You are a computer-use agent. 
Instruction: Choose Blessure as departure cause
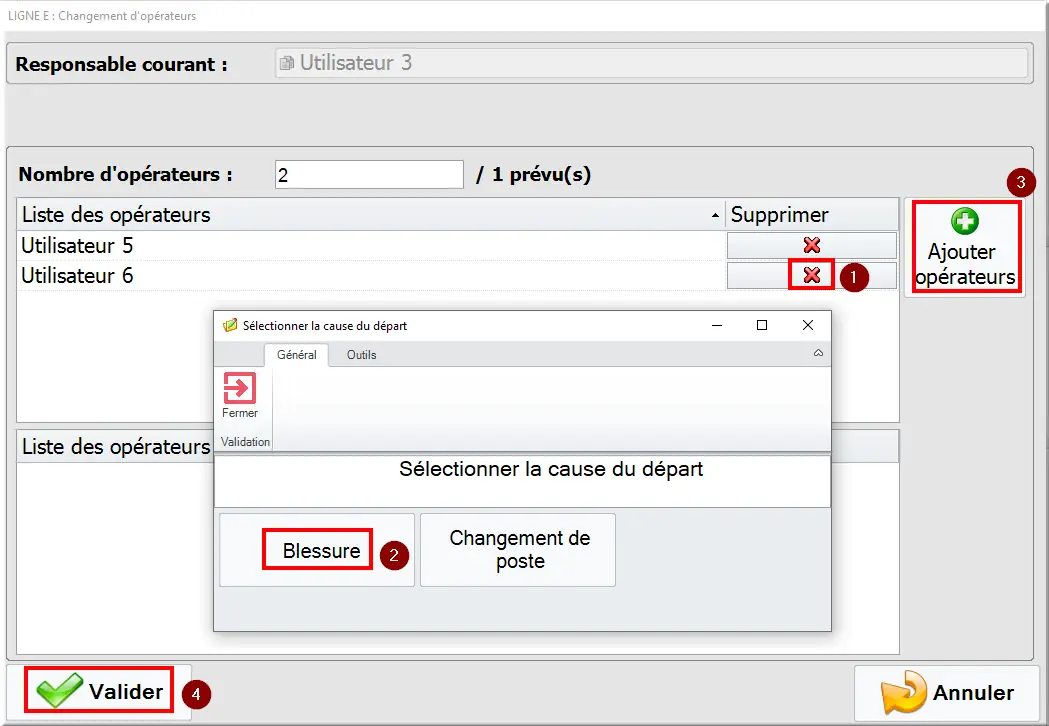coord(317,550)
